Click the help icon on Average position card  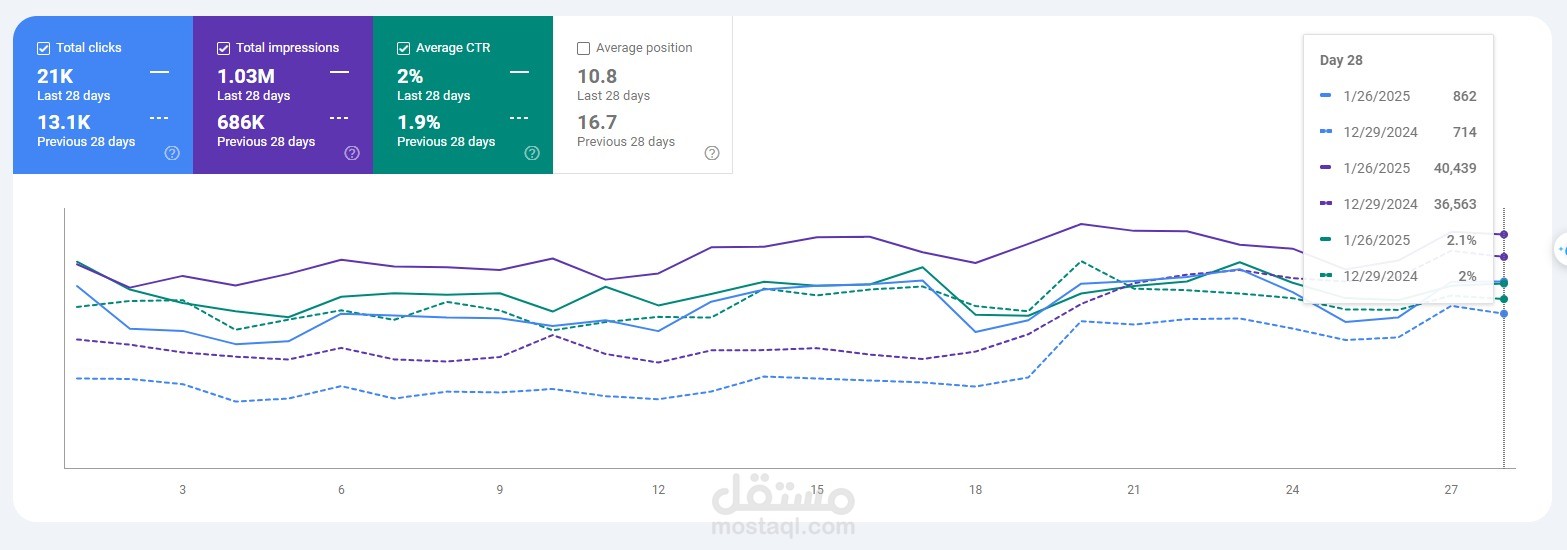(712, 153)
